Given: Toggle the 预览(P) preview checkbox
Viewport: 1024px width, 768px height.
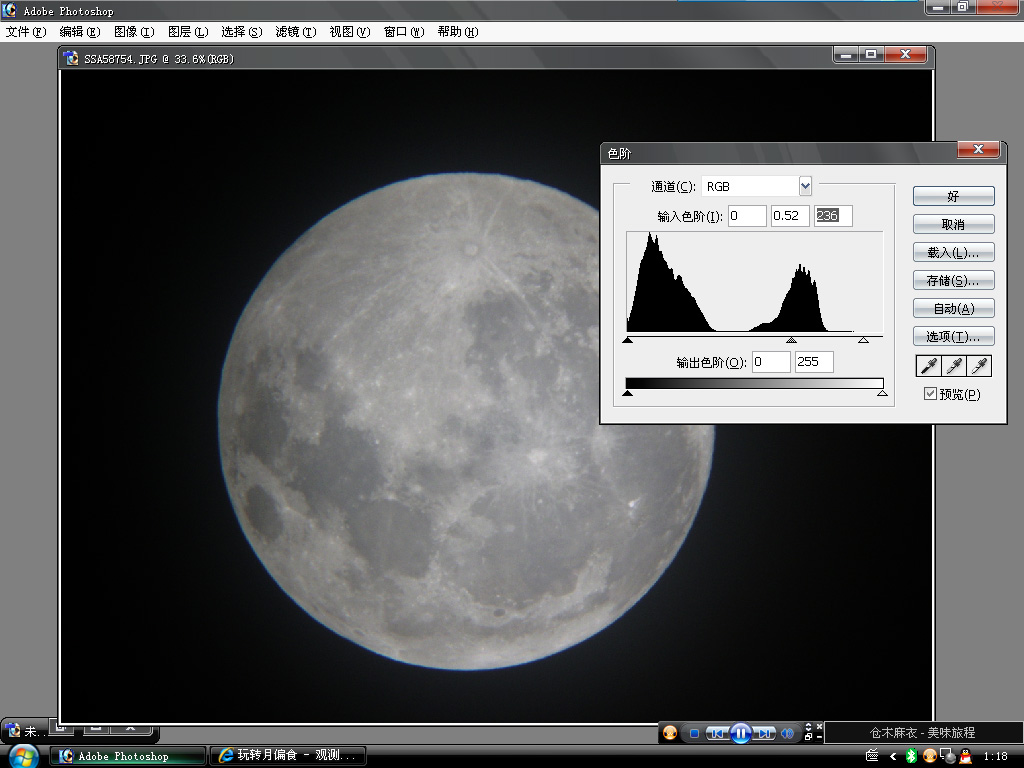Looking at the screenshot, I should [x=930, y=393].
